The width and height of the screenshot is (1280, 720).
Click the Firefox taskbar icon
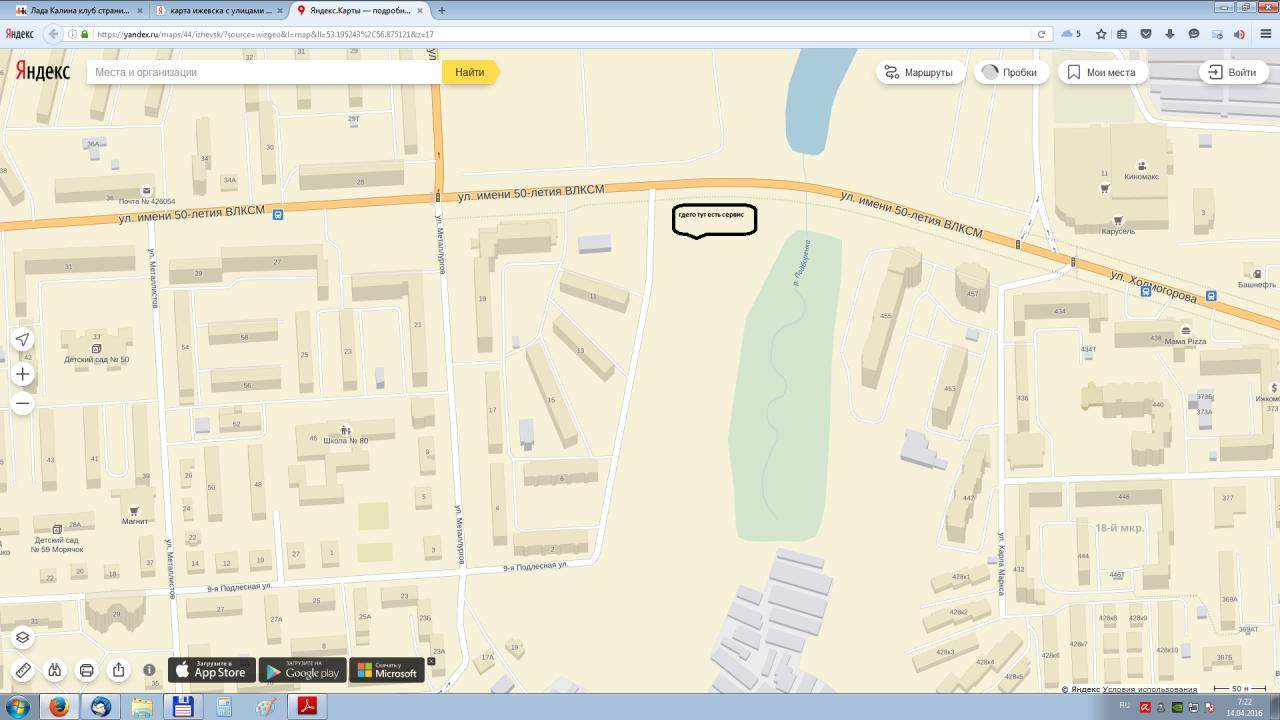click(x=59, y=707)
